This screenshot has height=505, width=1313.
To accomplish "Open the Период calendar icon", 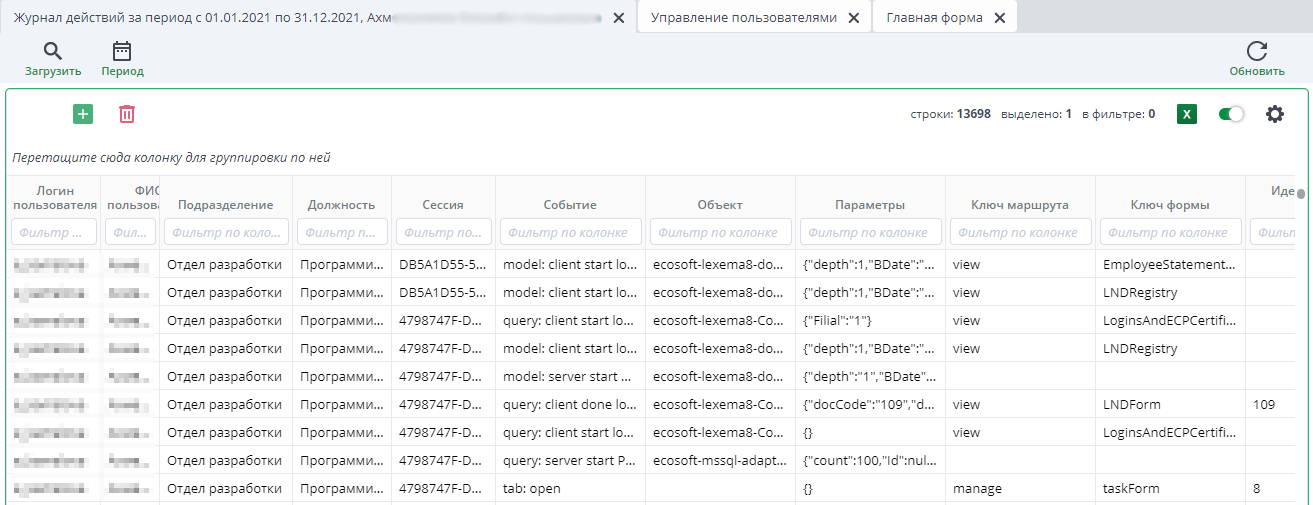I will pyautogui.click(x=122, y=52).
